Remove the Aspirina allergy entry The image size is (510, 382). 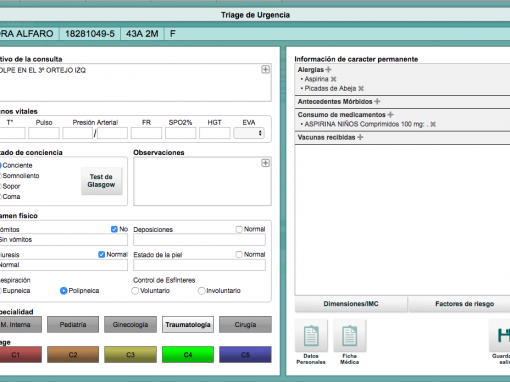[333, 79]
